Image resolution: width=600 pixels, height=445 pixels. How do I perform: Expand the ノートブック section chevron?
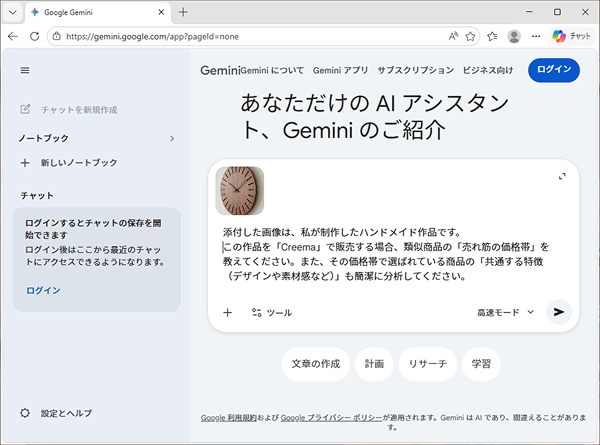tap(172, 139)
